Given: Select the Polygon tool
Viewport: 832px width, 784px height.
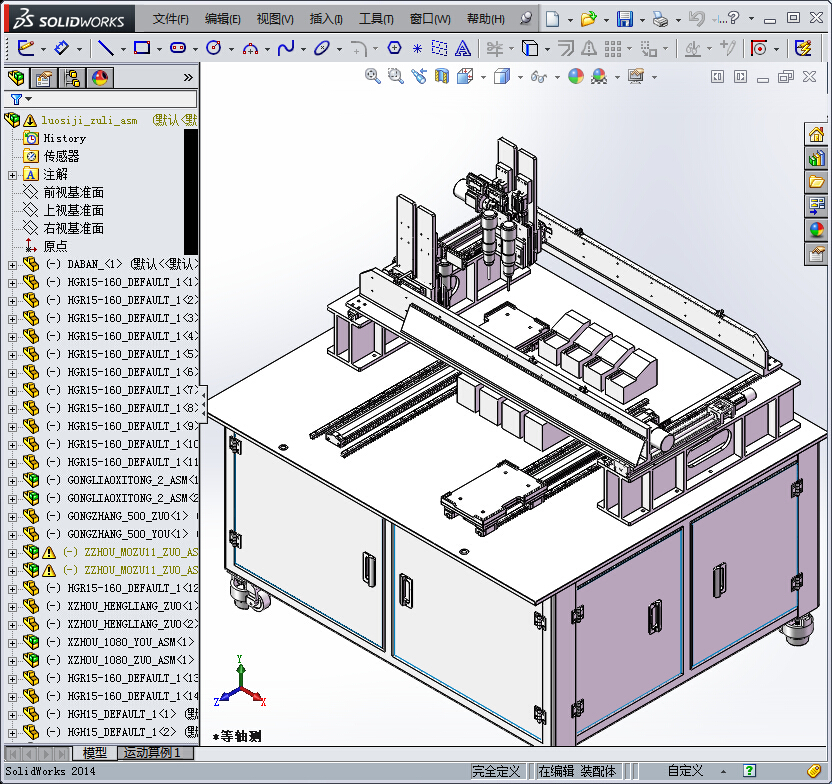Looking at the screenshot, I should [x=394, y=48].
